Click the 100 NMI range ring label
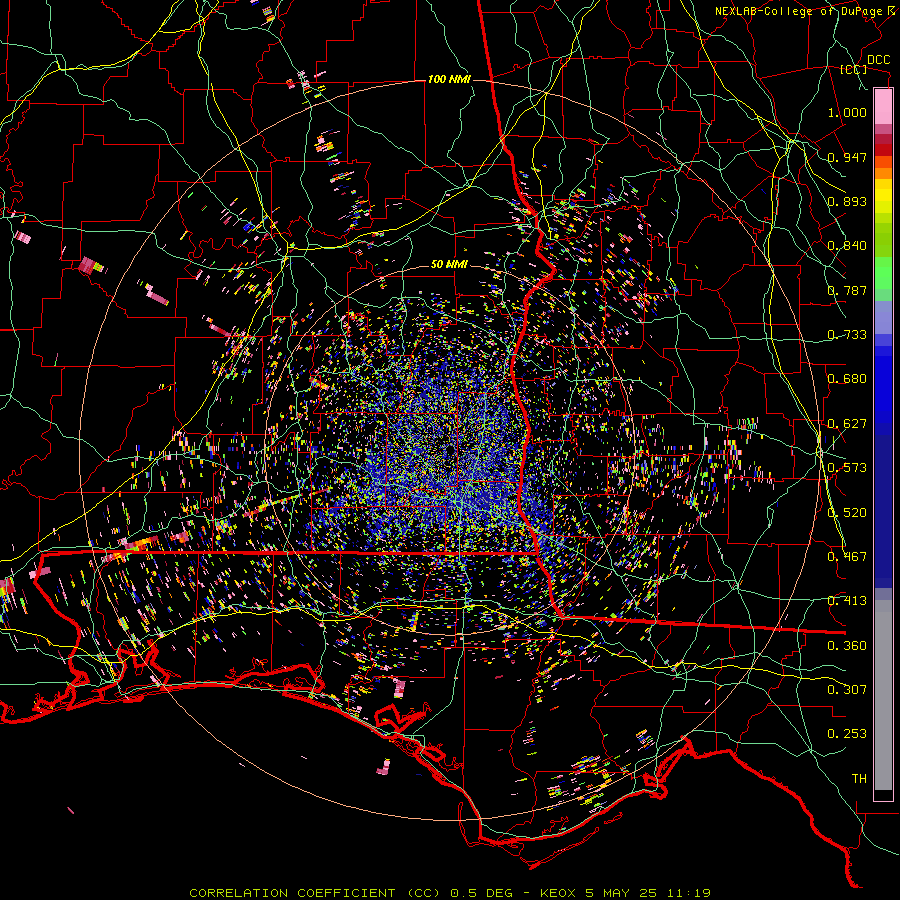This screenshot has height=900, width=900. click(x=449, y=79)
